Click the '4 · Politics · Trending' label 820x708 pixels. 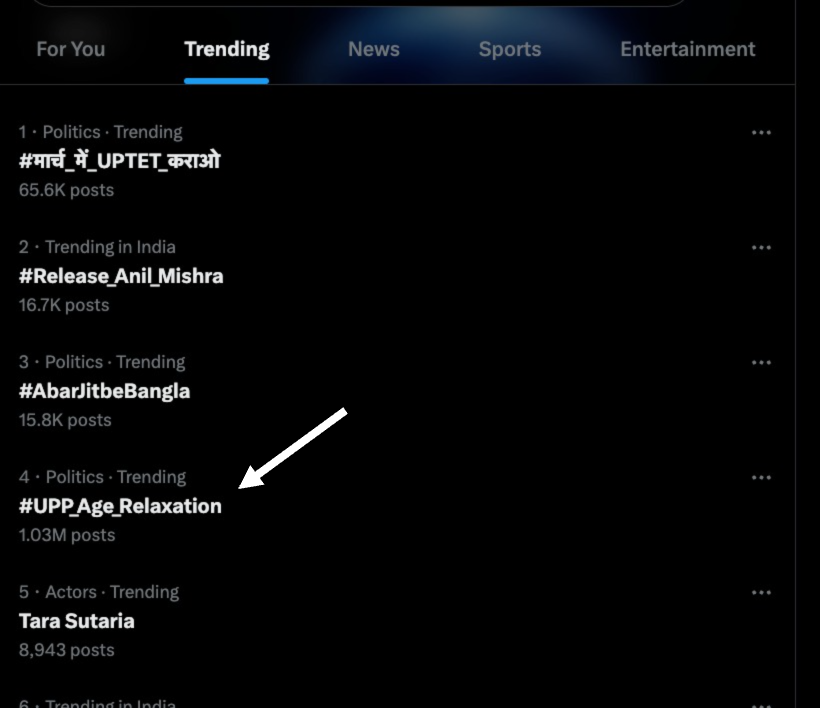click(102, 477)
